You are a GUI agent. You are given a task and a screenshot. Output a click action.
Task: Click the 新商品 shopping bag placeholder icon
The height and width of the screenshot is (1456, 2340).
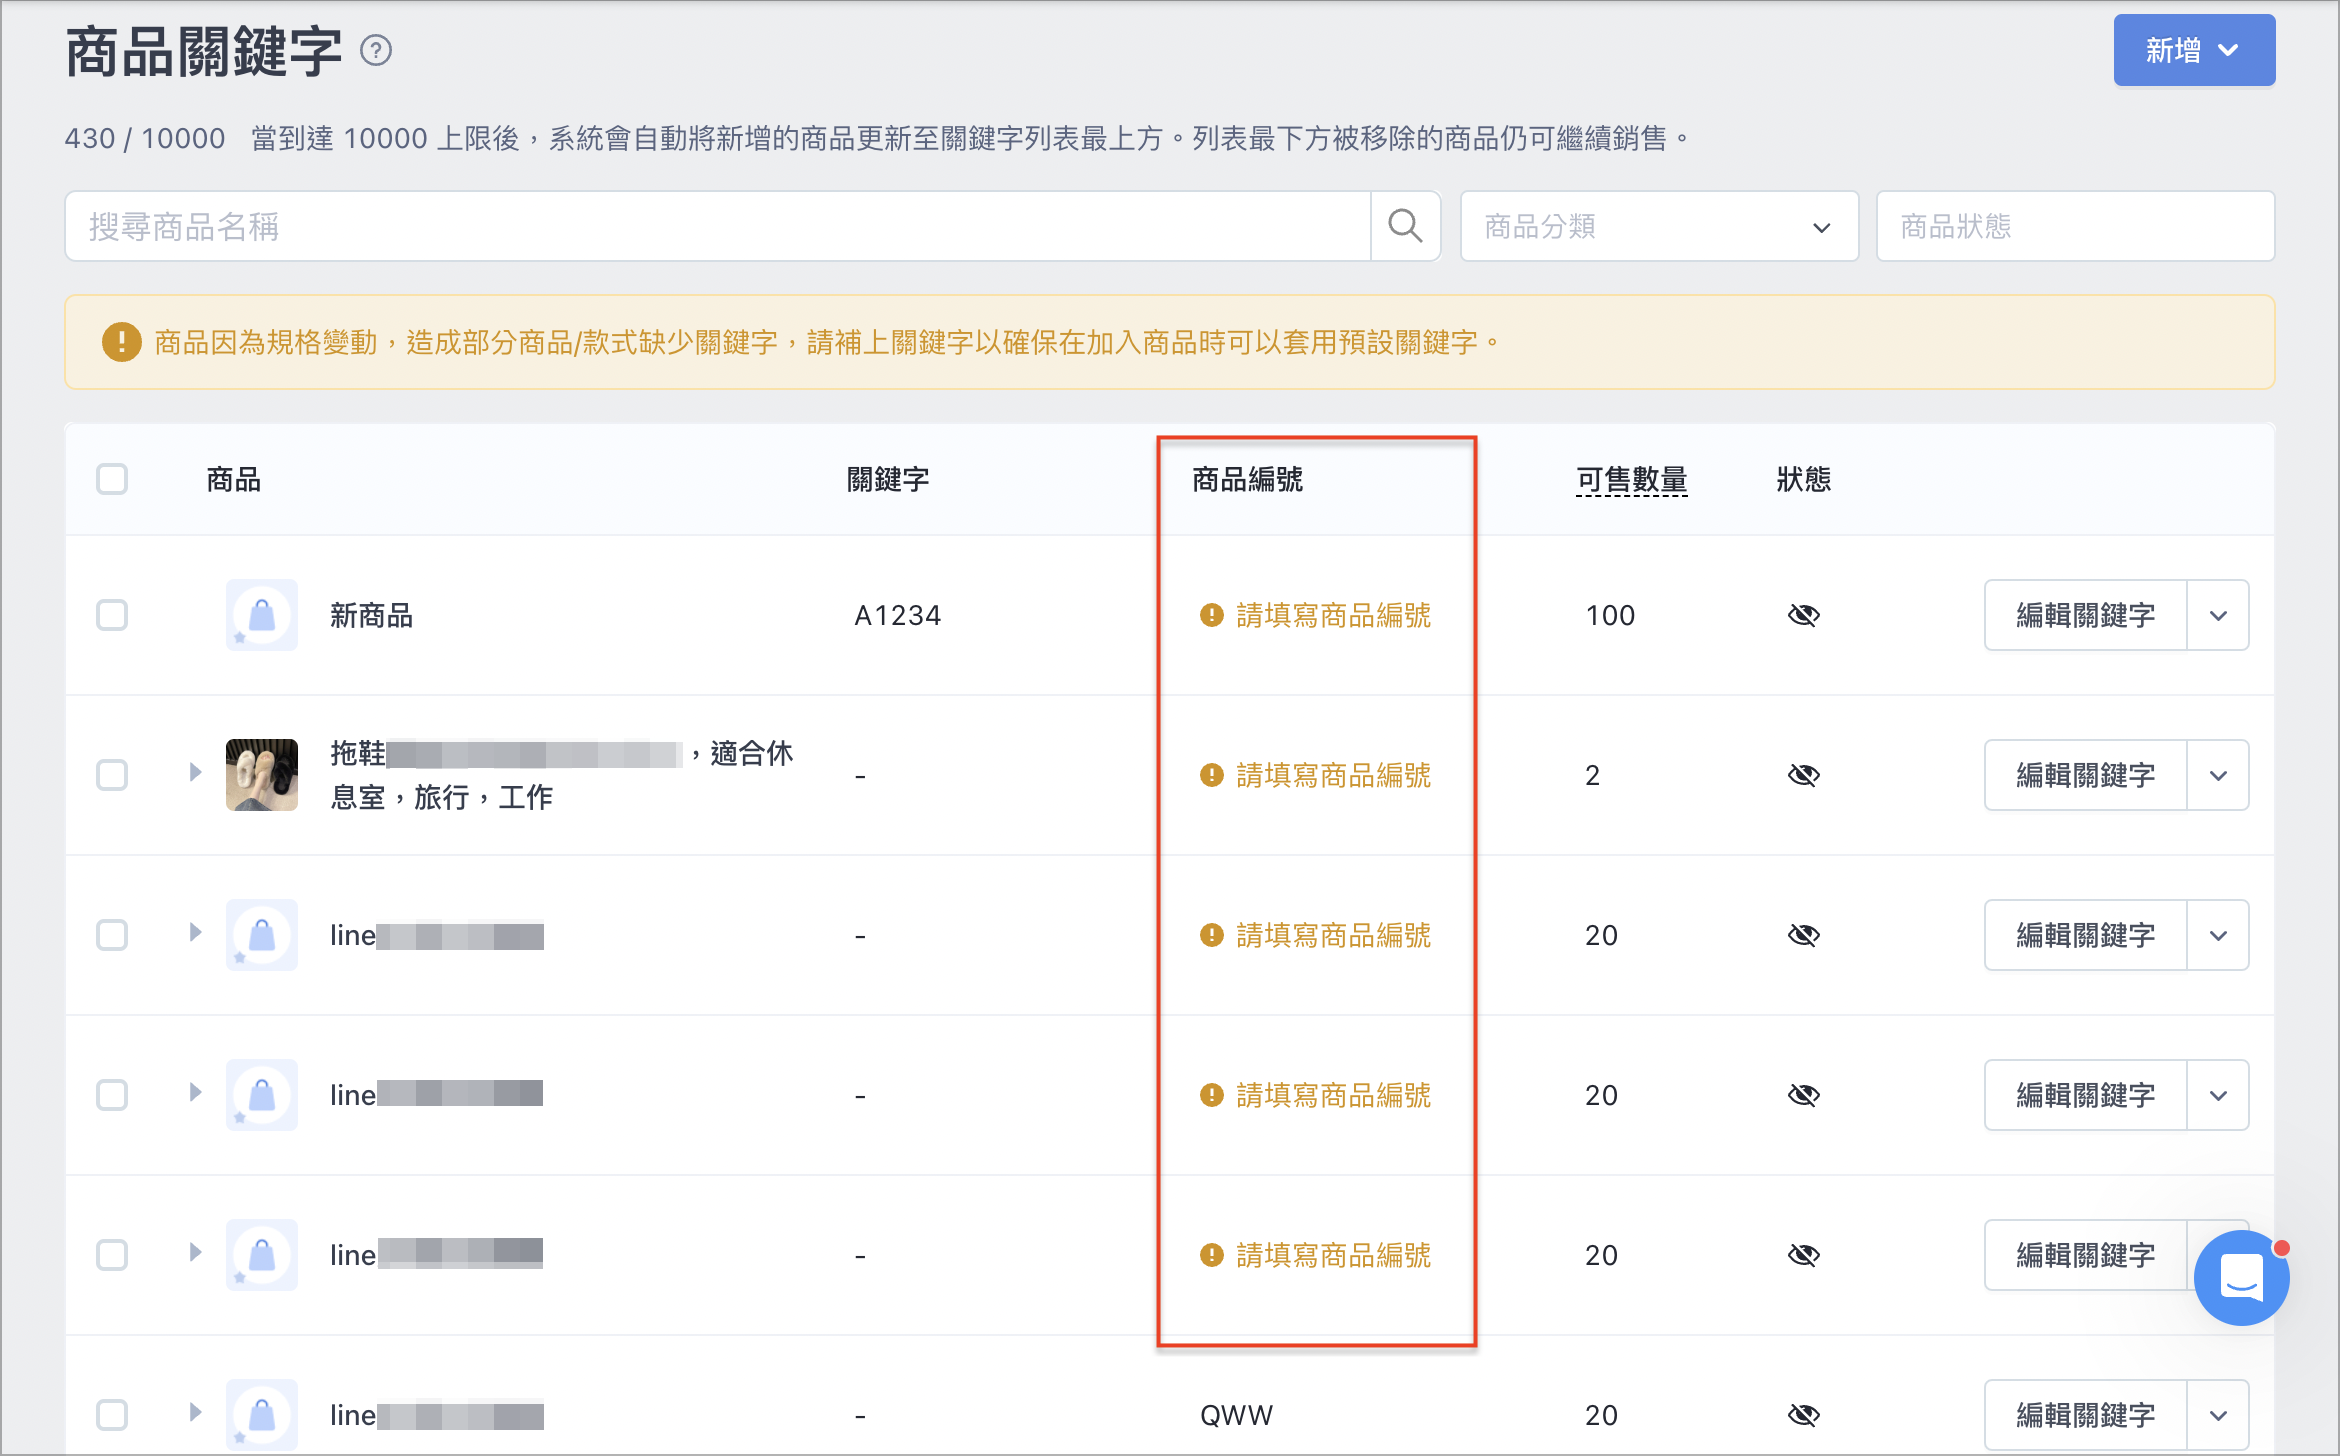click(262, 615)
